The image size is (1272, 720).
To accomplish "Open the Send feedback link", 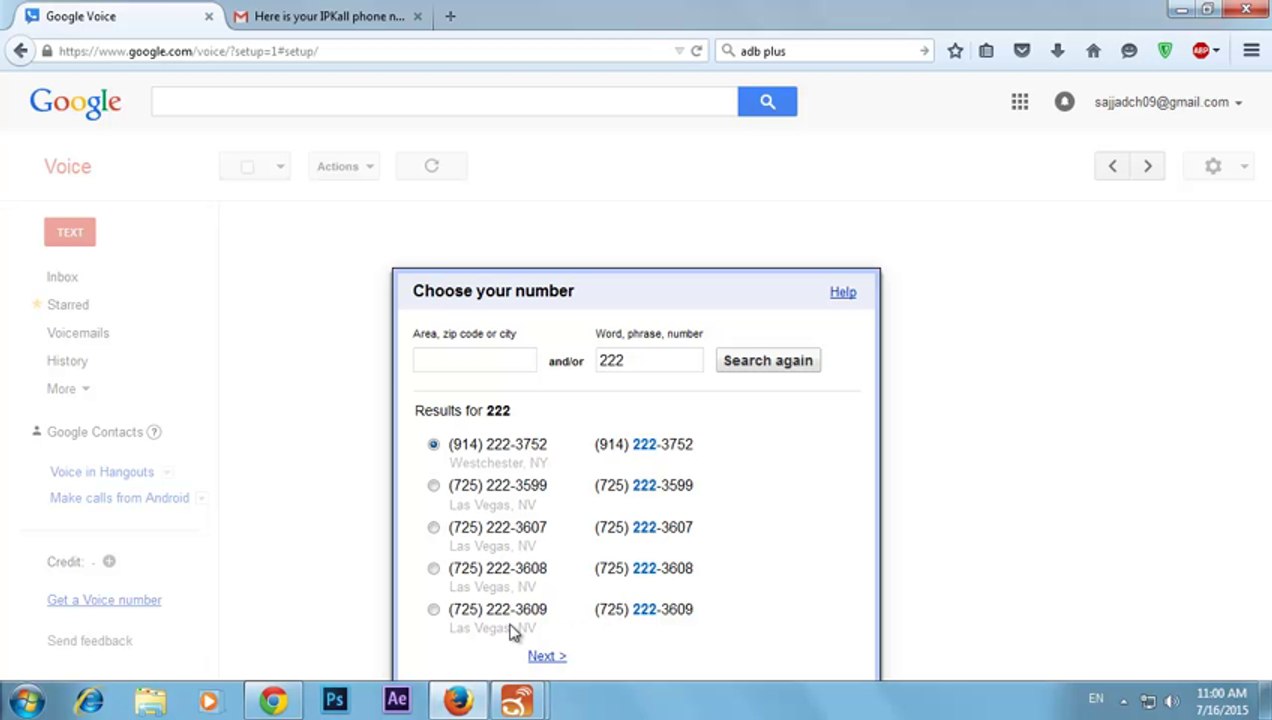I will pyautogui.click(x=90, y=641).
